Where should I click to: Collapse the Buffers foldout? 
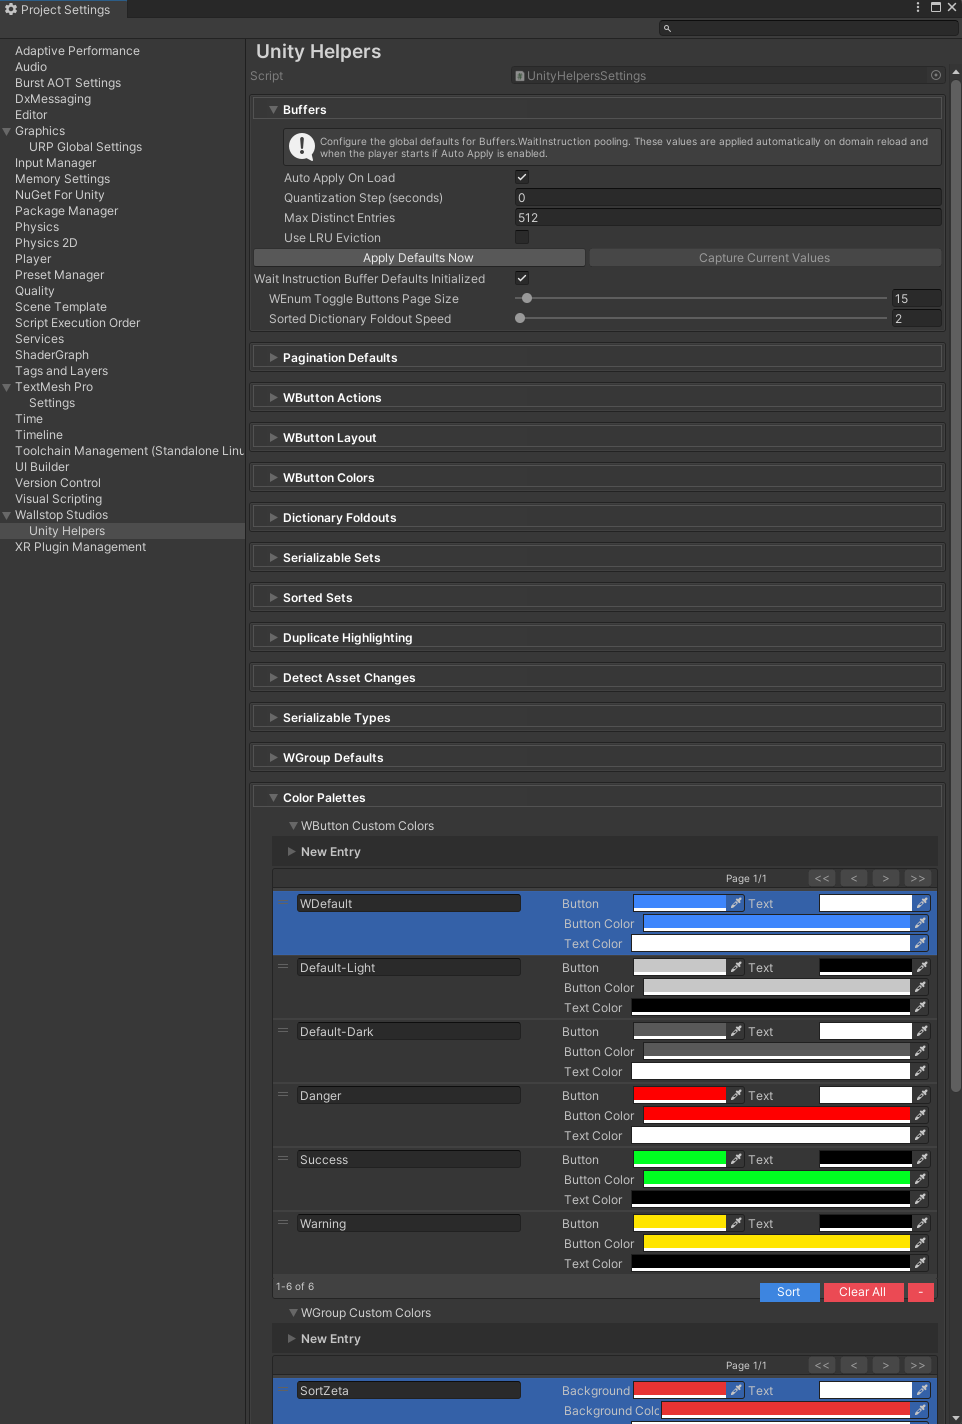tap(273, 109)
